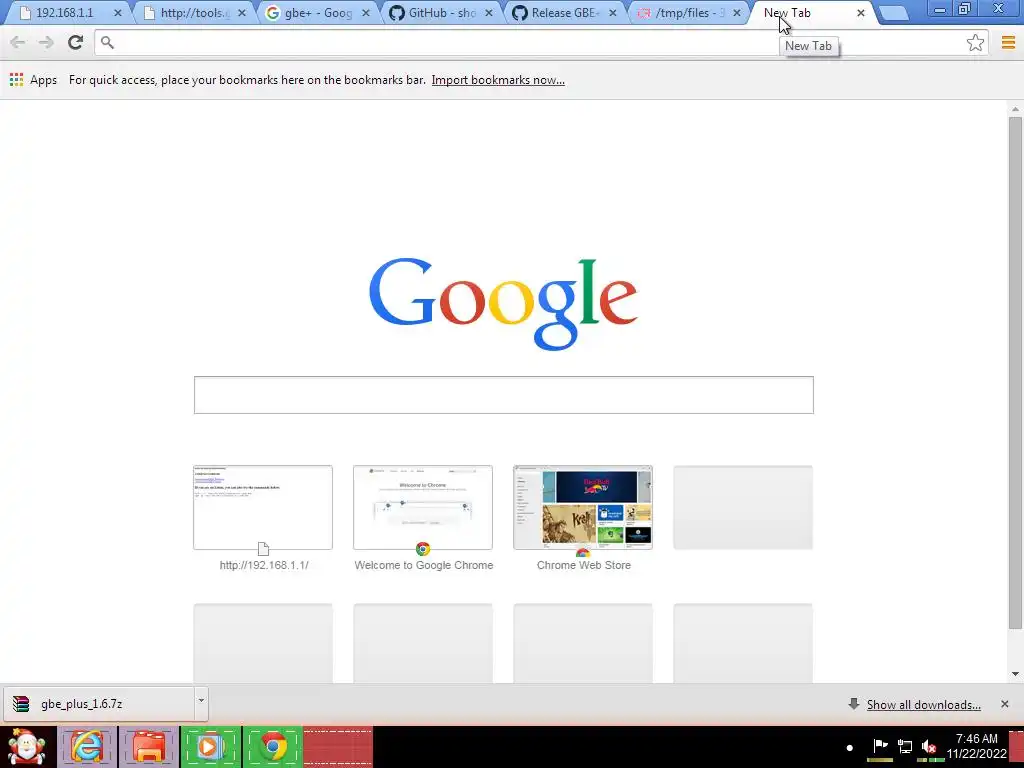Viewport: 1024px width, 768px height.
Task: Click Import bookmarks now link
Action: point(498,80)
